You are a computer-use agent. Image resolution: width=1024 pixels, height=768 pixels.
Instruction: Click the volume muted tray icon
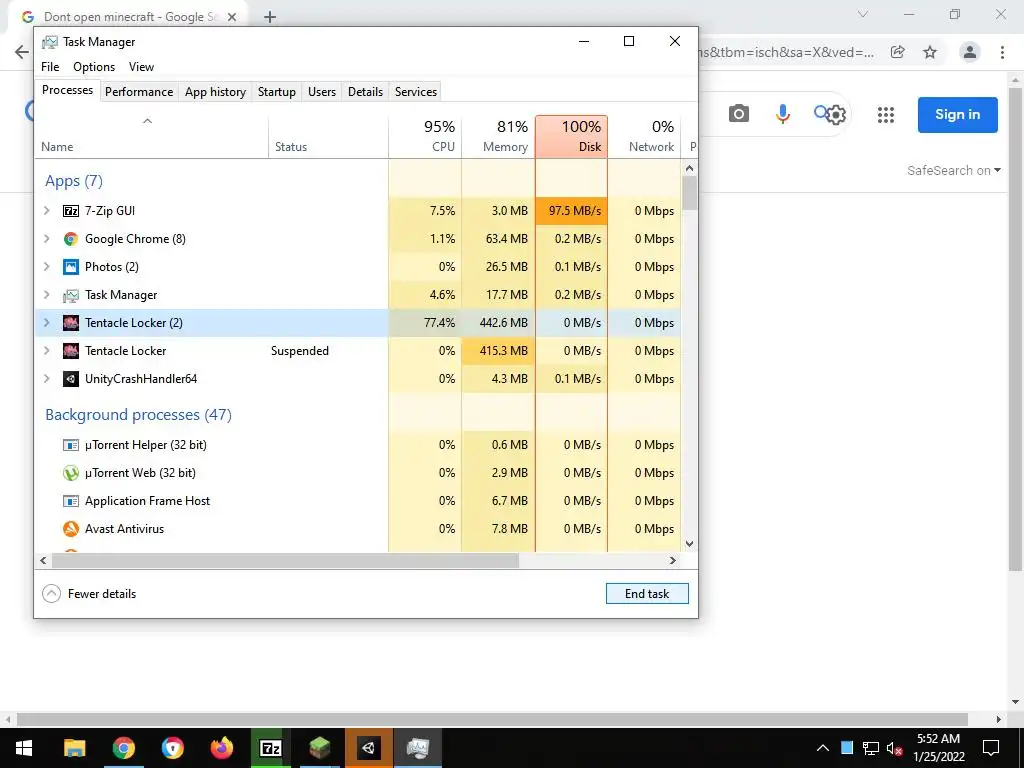(x=895, y=748)
